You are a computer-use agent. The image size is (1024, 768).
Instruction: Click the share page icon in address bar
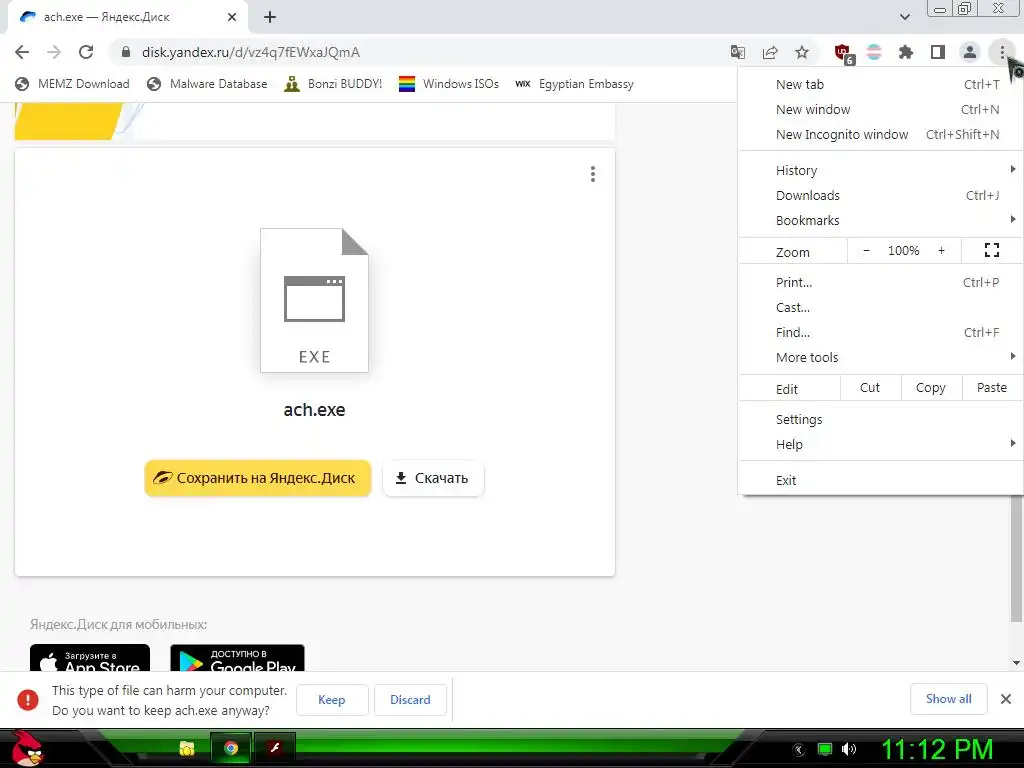click(770, 52)
